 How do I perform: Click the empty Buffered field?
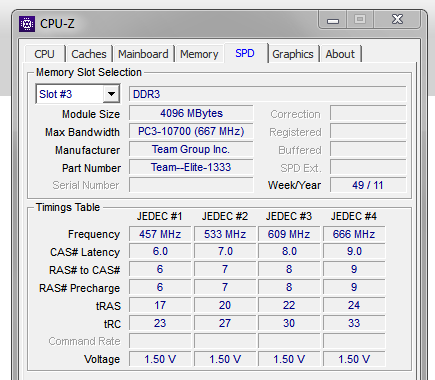click(x=368, y=149)
